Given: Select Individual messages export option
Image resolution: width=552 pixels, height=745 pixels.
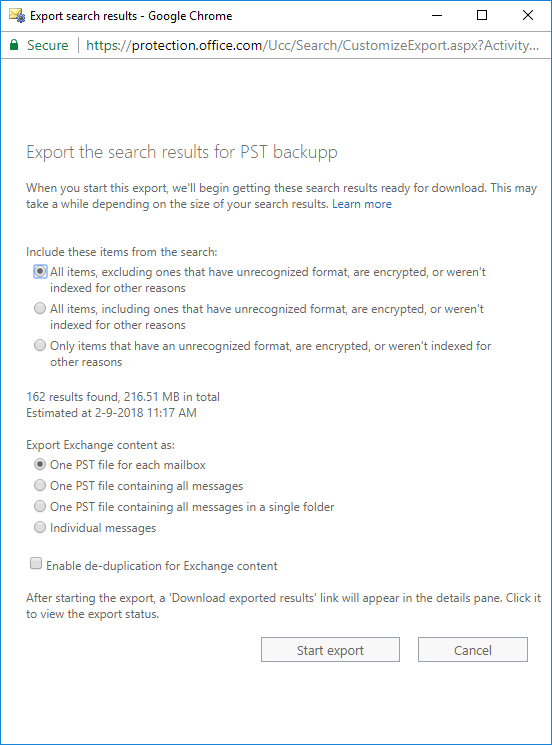Looking at the screenshot, I should [x=40, y=527].
